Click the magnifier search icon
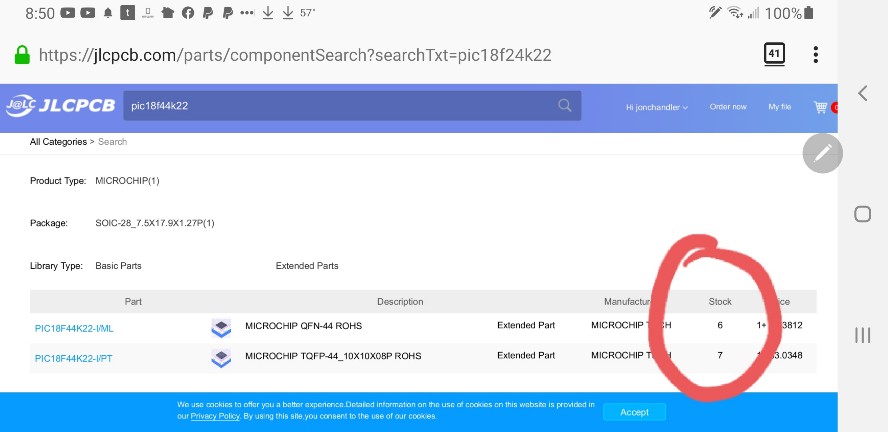This screenshot has width=888, height=432. click(x=565, y=105)
